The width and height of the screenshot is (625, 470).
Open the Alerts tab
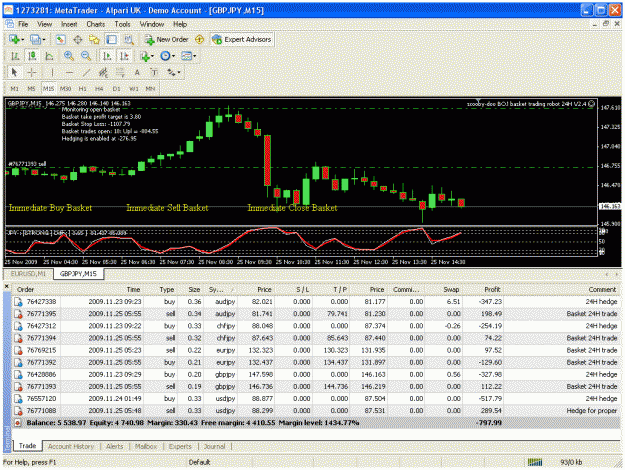click(114, 446)
